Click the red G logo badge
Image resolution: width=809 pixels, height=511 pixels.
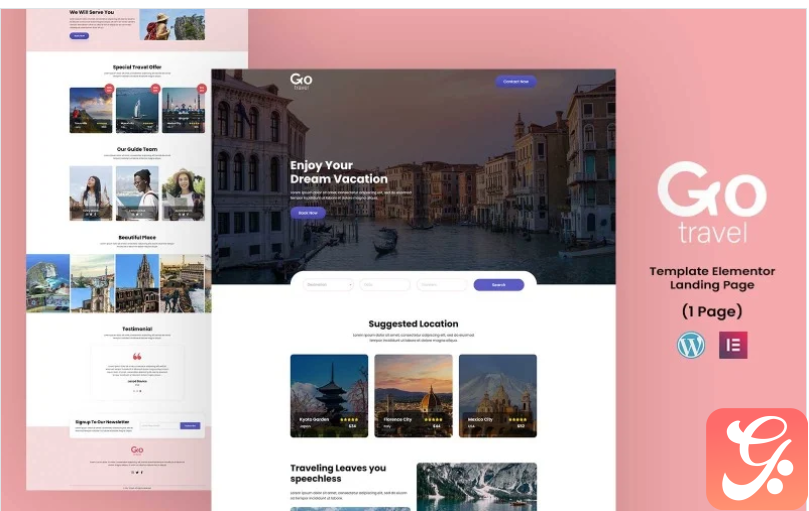click(x=757, y=458)
